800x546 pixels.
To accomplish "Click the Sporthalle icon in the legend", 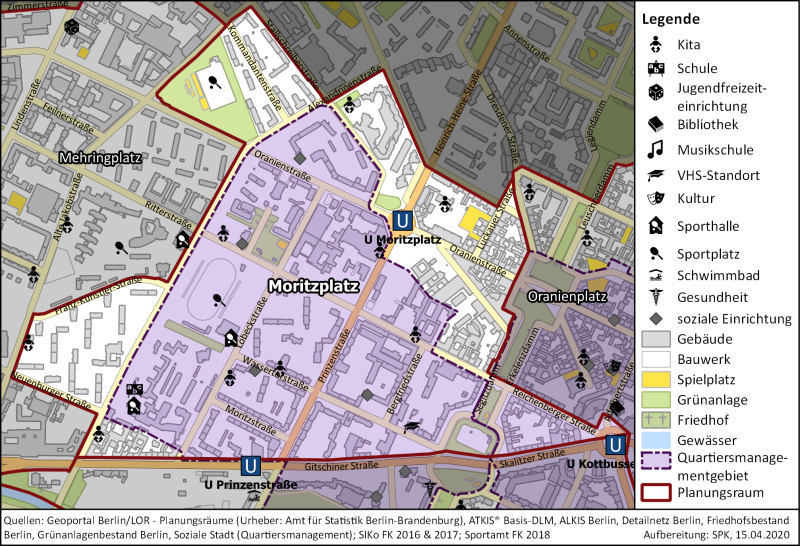I will pos(655,226).
